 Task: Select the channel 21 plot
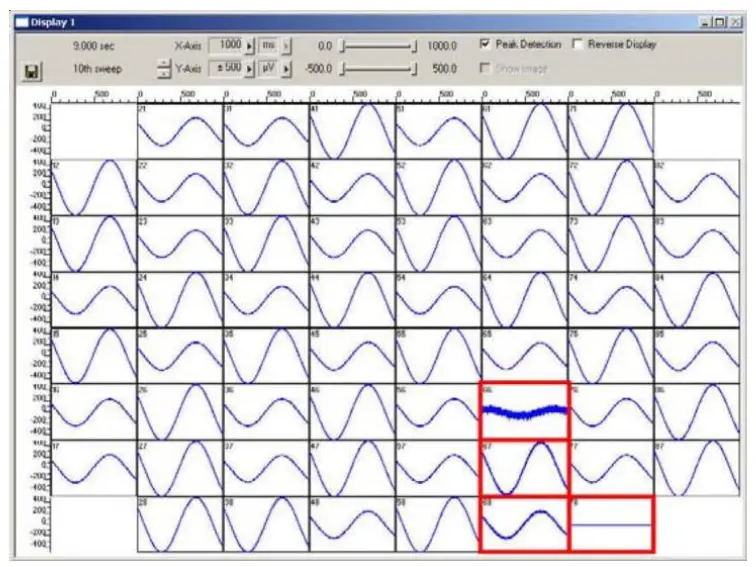coord(180,131)
